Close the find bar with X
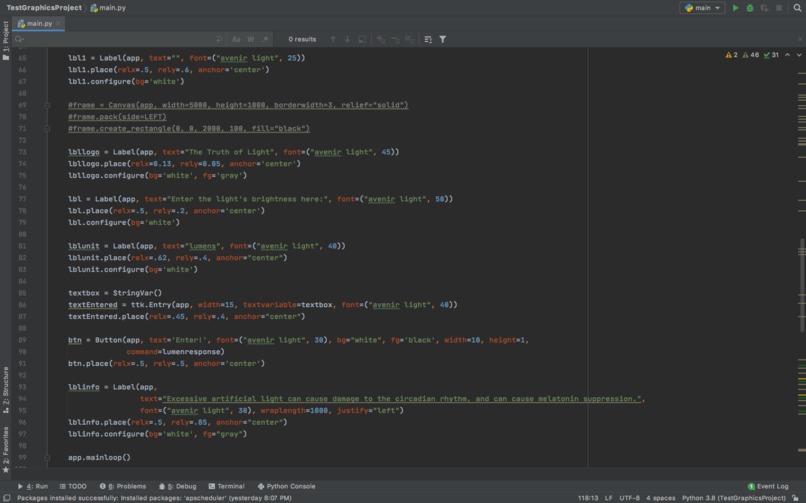 (x=800, y=39)
